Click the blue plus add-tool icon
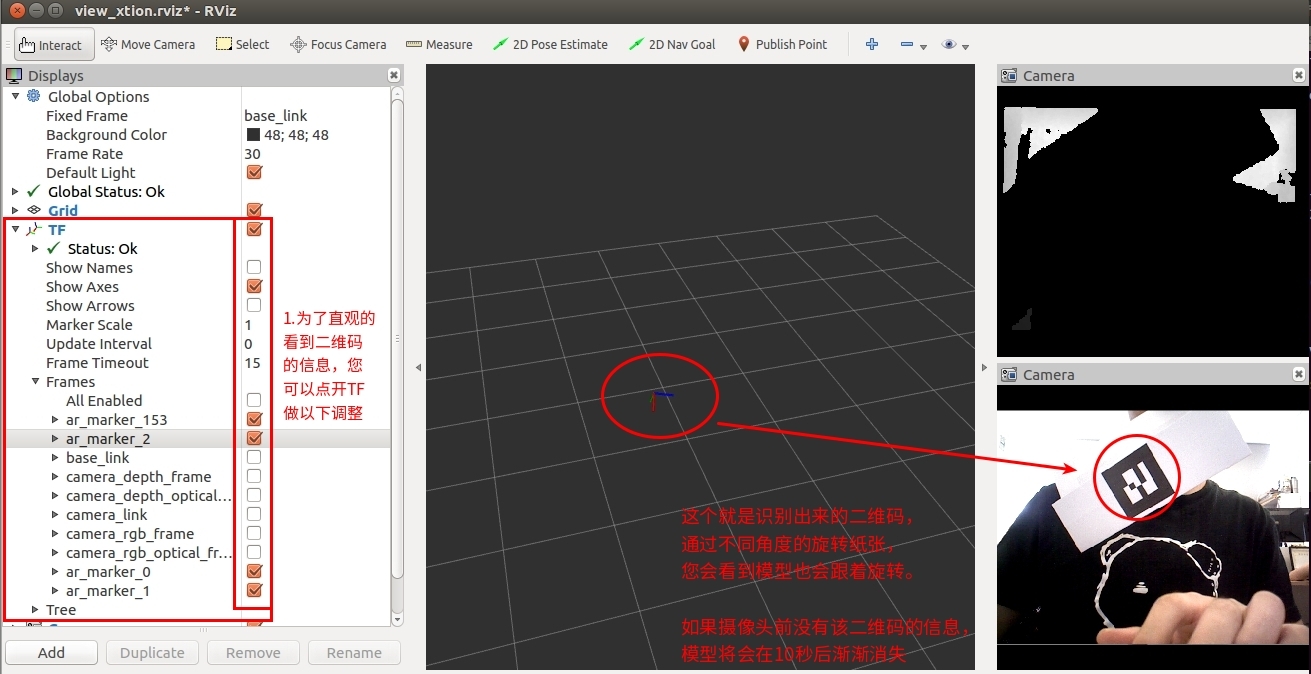This screenshot has height=674, width=1311. 872,44
